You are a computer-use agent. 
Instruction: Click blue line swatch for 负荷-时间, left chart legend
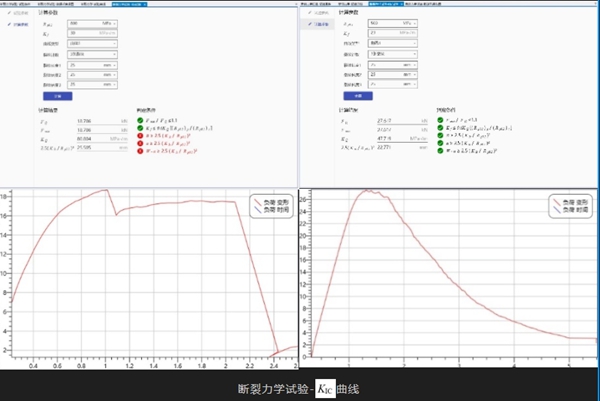tap(258, 210)
